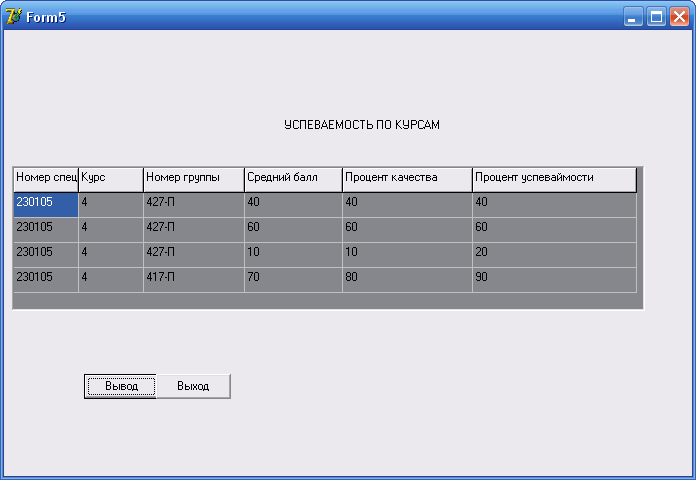The image size is (696, 480).
Task: Select the Процент качества cell showing 10
Action: (407, 255)
